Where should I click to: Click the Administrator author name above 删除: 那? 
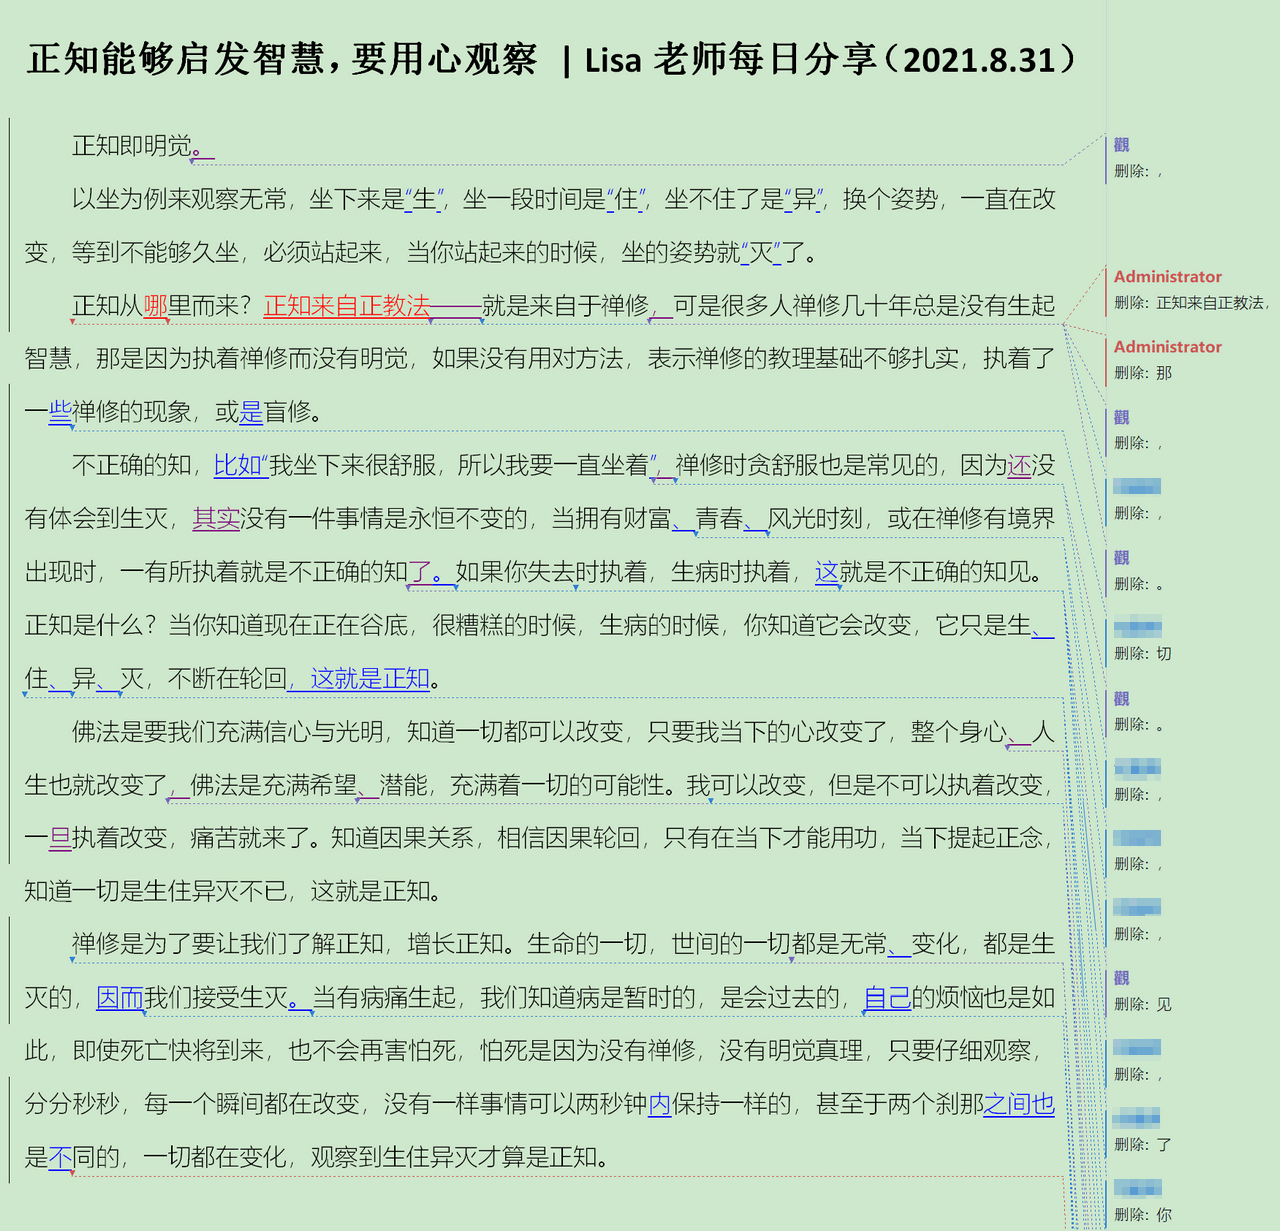click(x=1167, y=347)
